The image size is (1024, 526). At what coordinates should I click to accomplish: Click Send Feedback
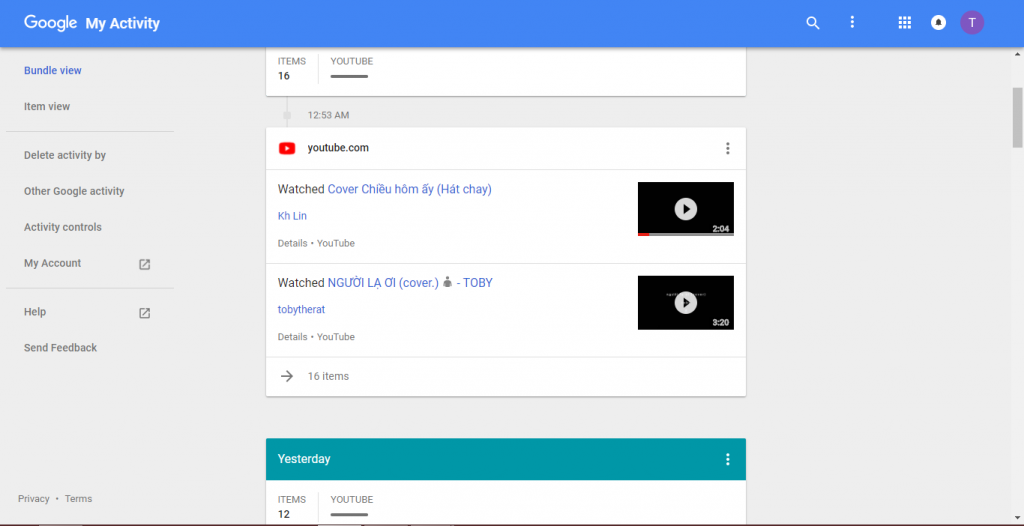pos(60,348)
